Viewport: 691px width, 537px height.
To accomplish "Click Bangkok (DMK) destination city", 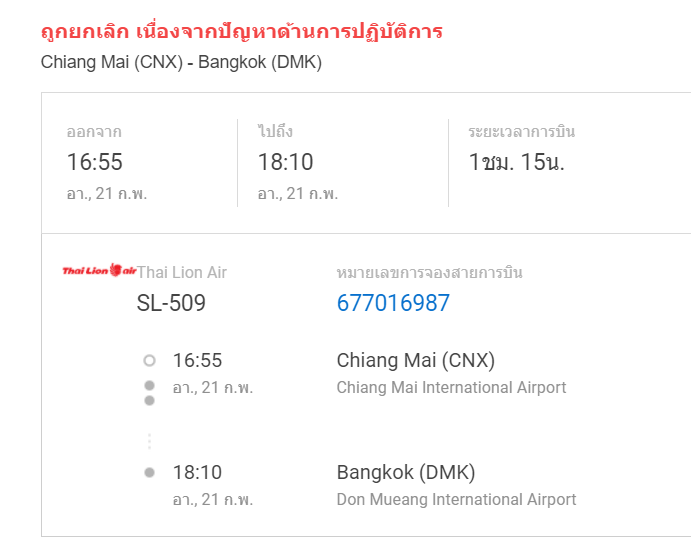I will [406, 472].
